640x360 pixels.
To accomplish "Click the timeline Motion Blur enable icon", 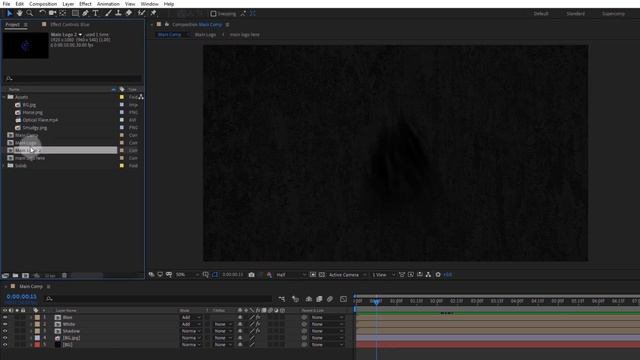I will click(x=330, y=299).
